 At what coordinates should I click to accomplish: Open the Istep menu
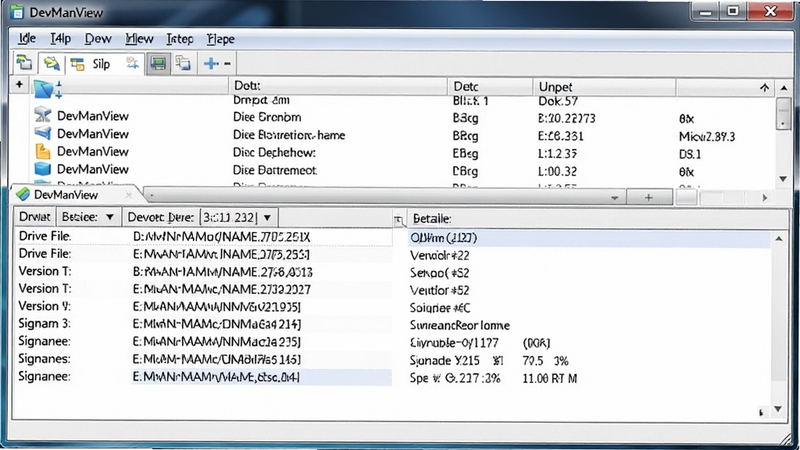(180, 39)
